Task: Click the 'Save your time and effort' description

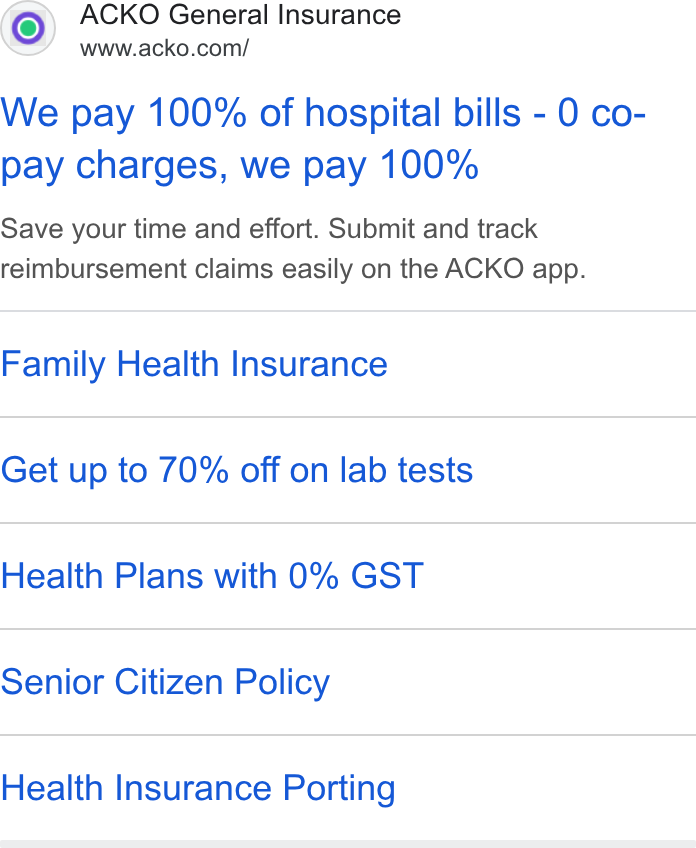Action: click(x=269, y=228)
